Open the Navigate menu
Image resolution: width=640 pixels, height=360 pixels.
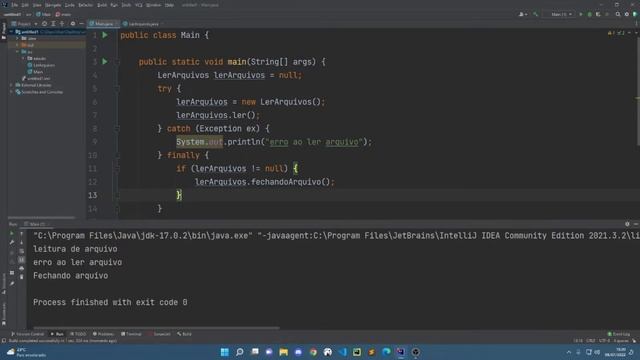tap(53, 5)
